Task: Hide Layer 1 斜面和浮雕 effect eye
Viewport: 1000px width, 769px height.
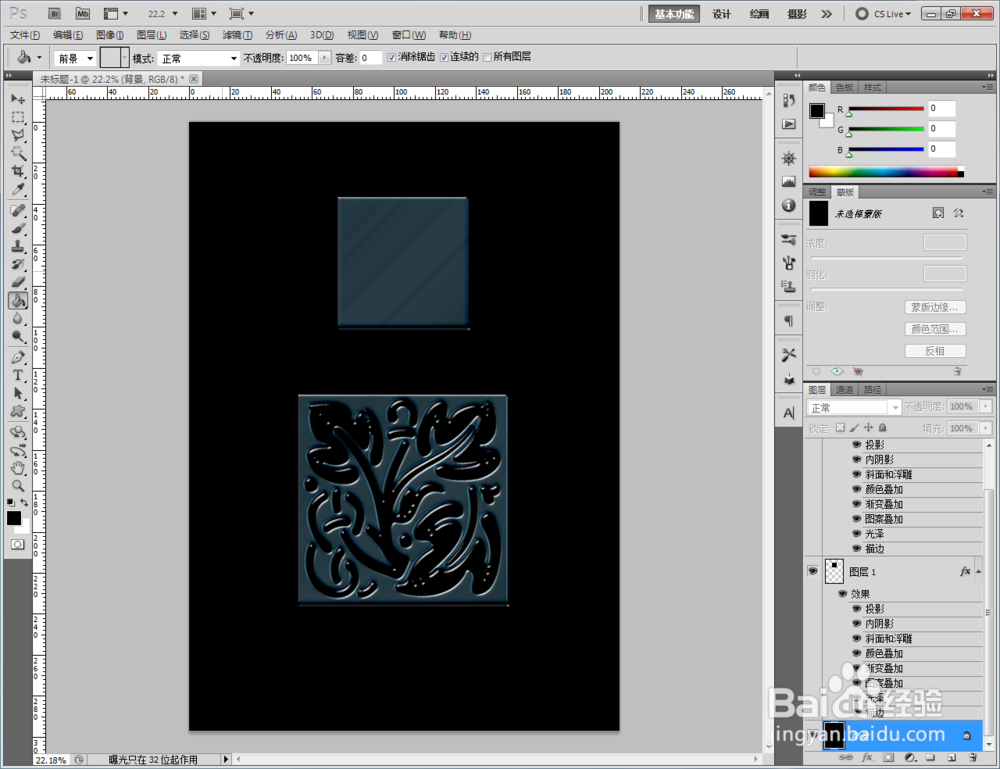Action: pyautogui.click(x=857, y=638)
